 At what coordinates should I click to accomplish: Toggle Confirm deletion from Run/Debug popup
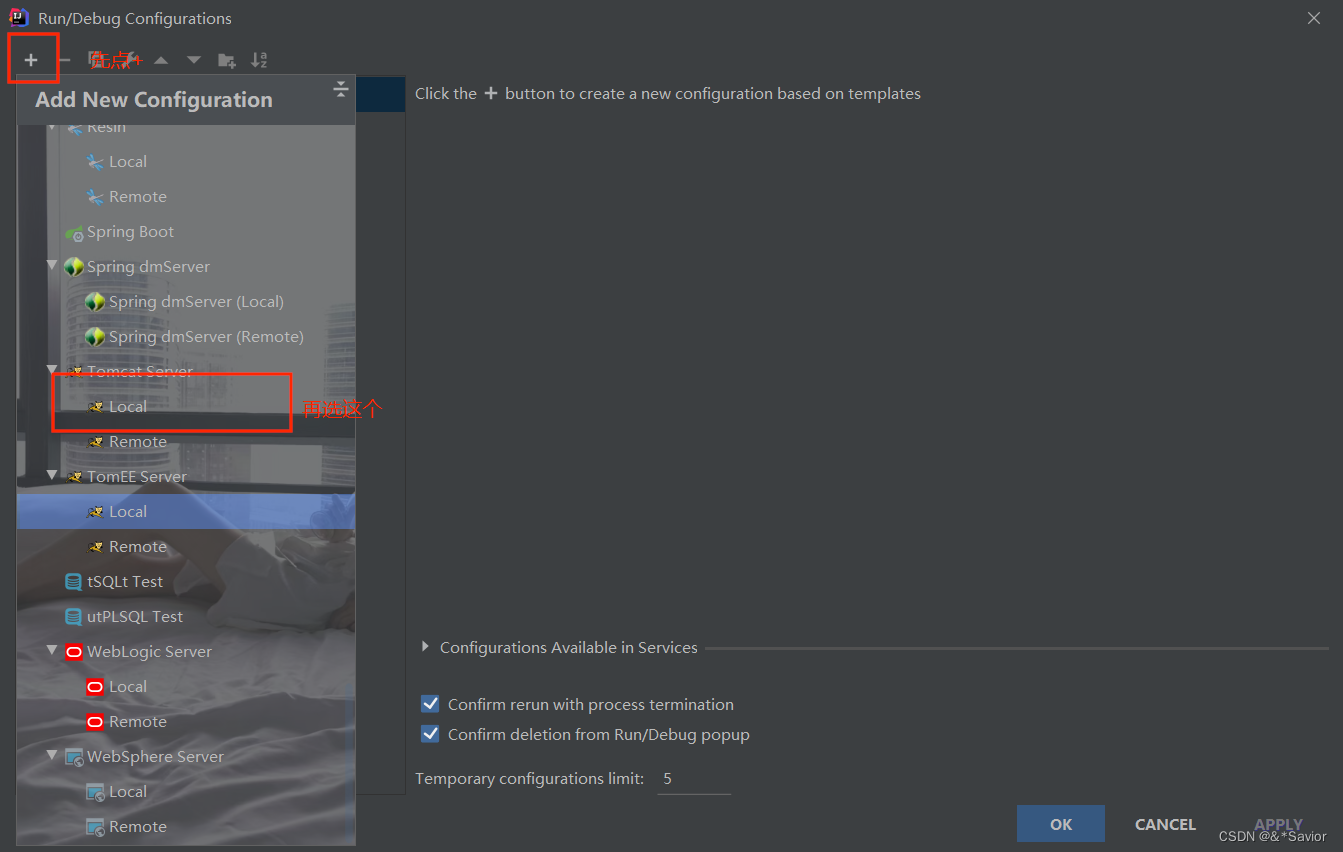[430, 734]
